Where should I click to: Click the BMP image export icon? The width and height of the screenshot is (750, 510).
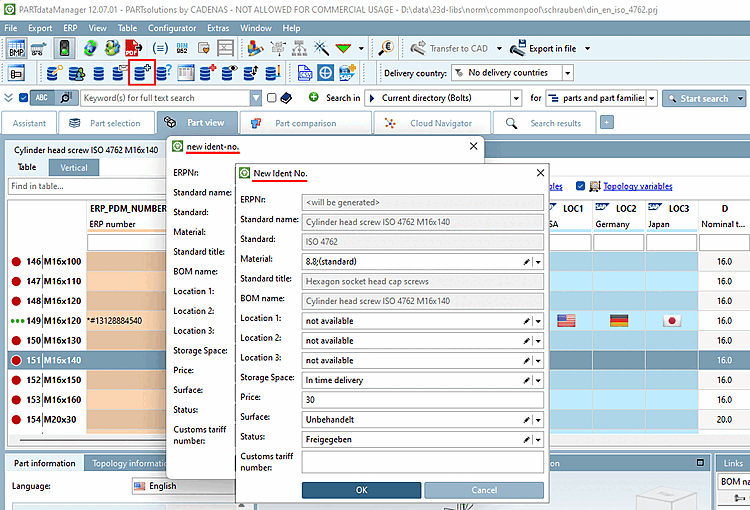click(x=17, y=47)
